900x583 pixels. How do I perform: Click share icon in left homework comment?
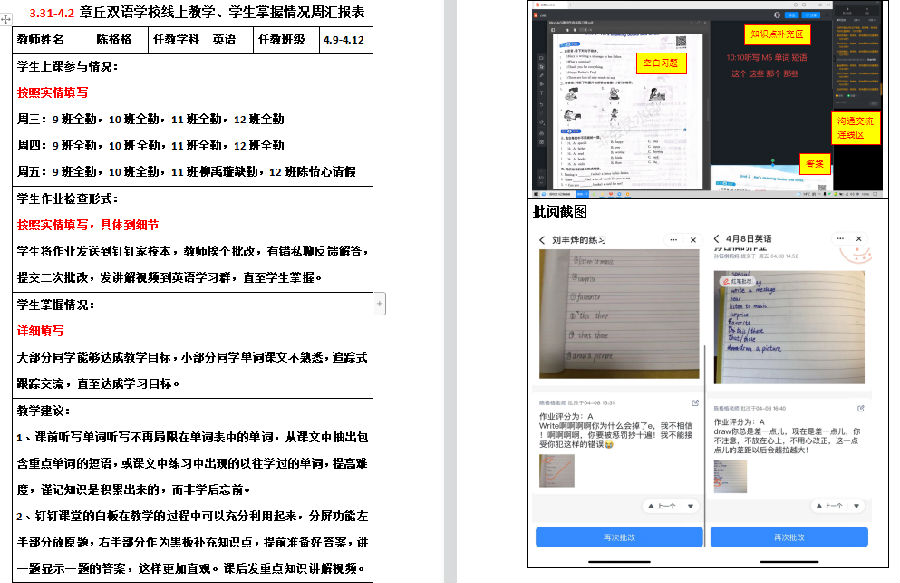[694, 403]
